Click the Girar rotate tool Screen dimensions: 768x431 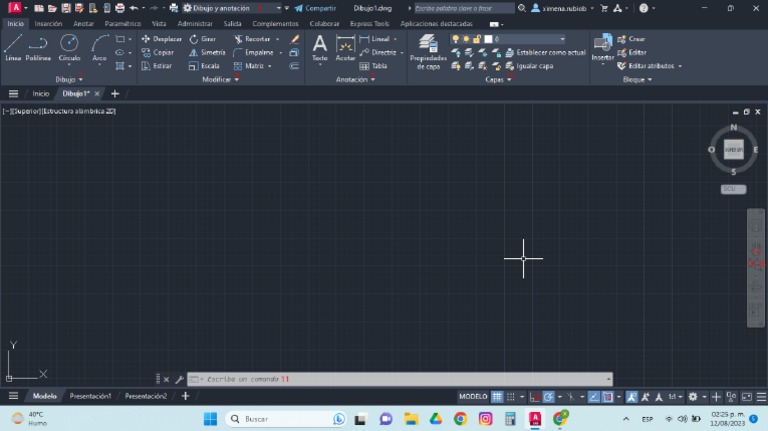click(x=203, y=39)
